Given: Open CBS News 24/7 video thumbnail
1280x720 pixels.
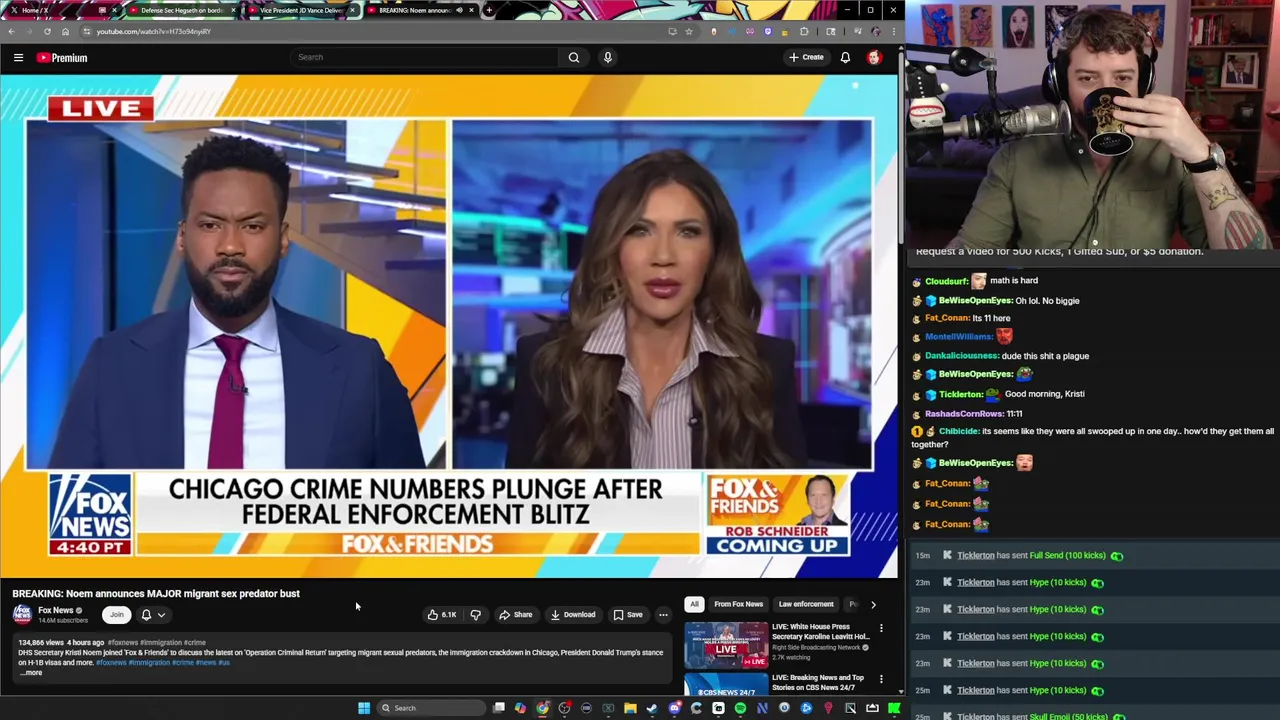Looking at the screenshot, I should pos(726,685).
